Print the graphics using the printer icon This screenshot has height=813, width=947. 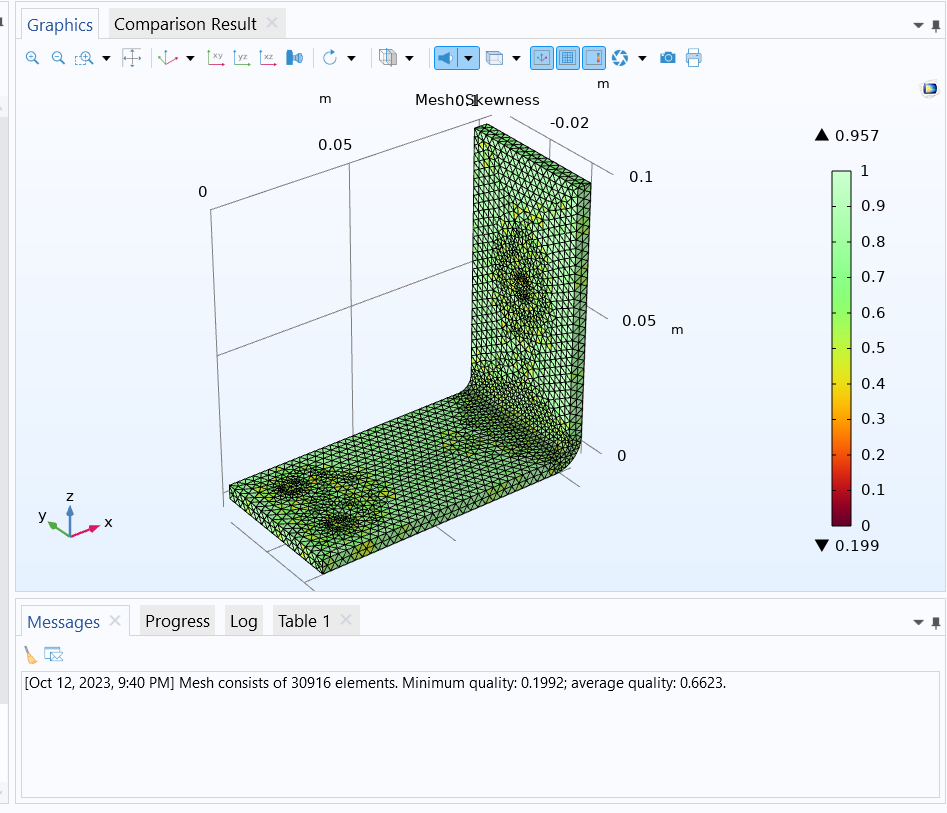click(693, 58)
